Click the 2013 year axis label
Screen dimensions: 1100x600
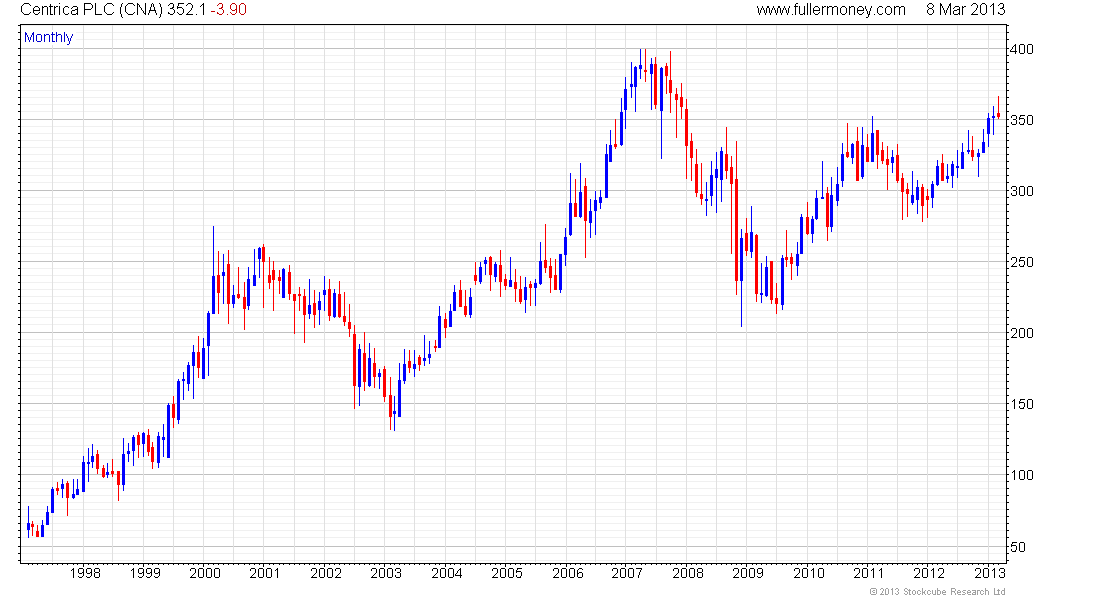click(990, 573)
